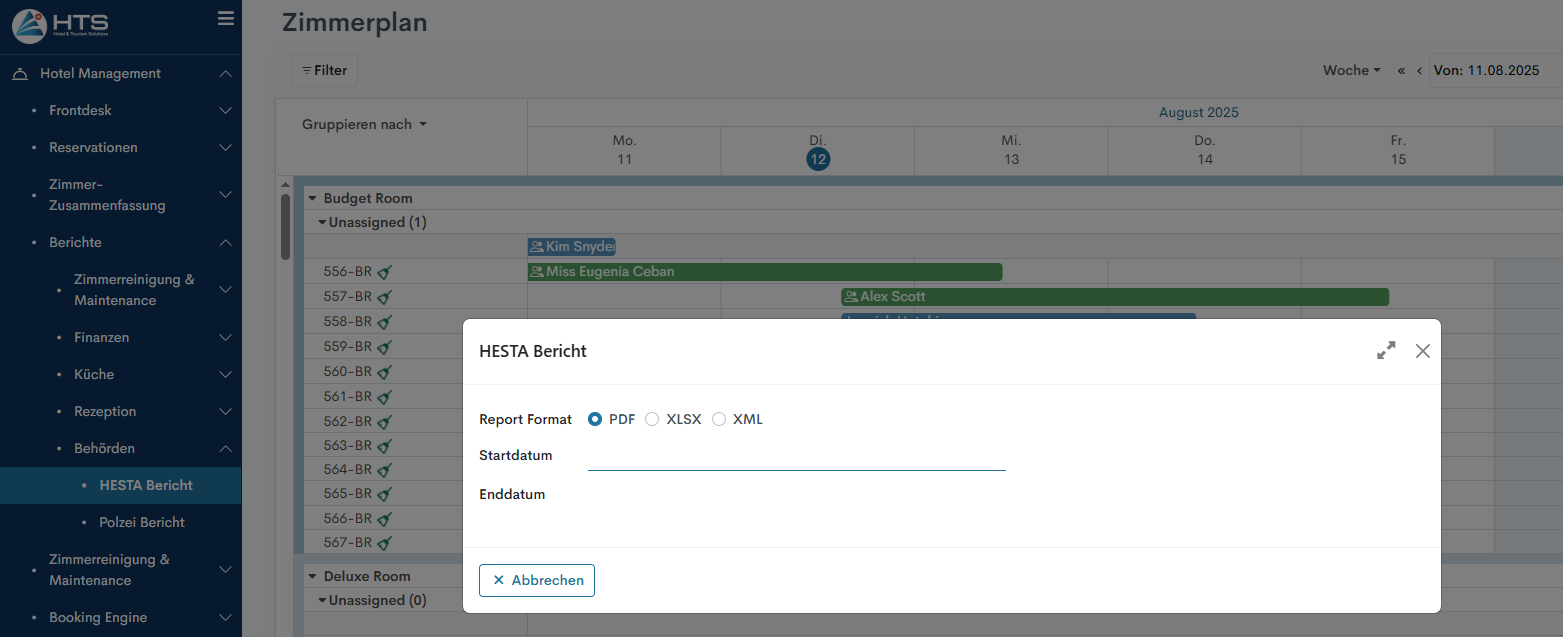
Task: Click guest icon on Kim Snyder booking
Action: 537,247
